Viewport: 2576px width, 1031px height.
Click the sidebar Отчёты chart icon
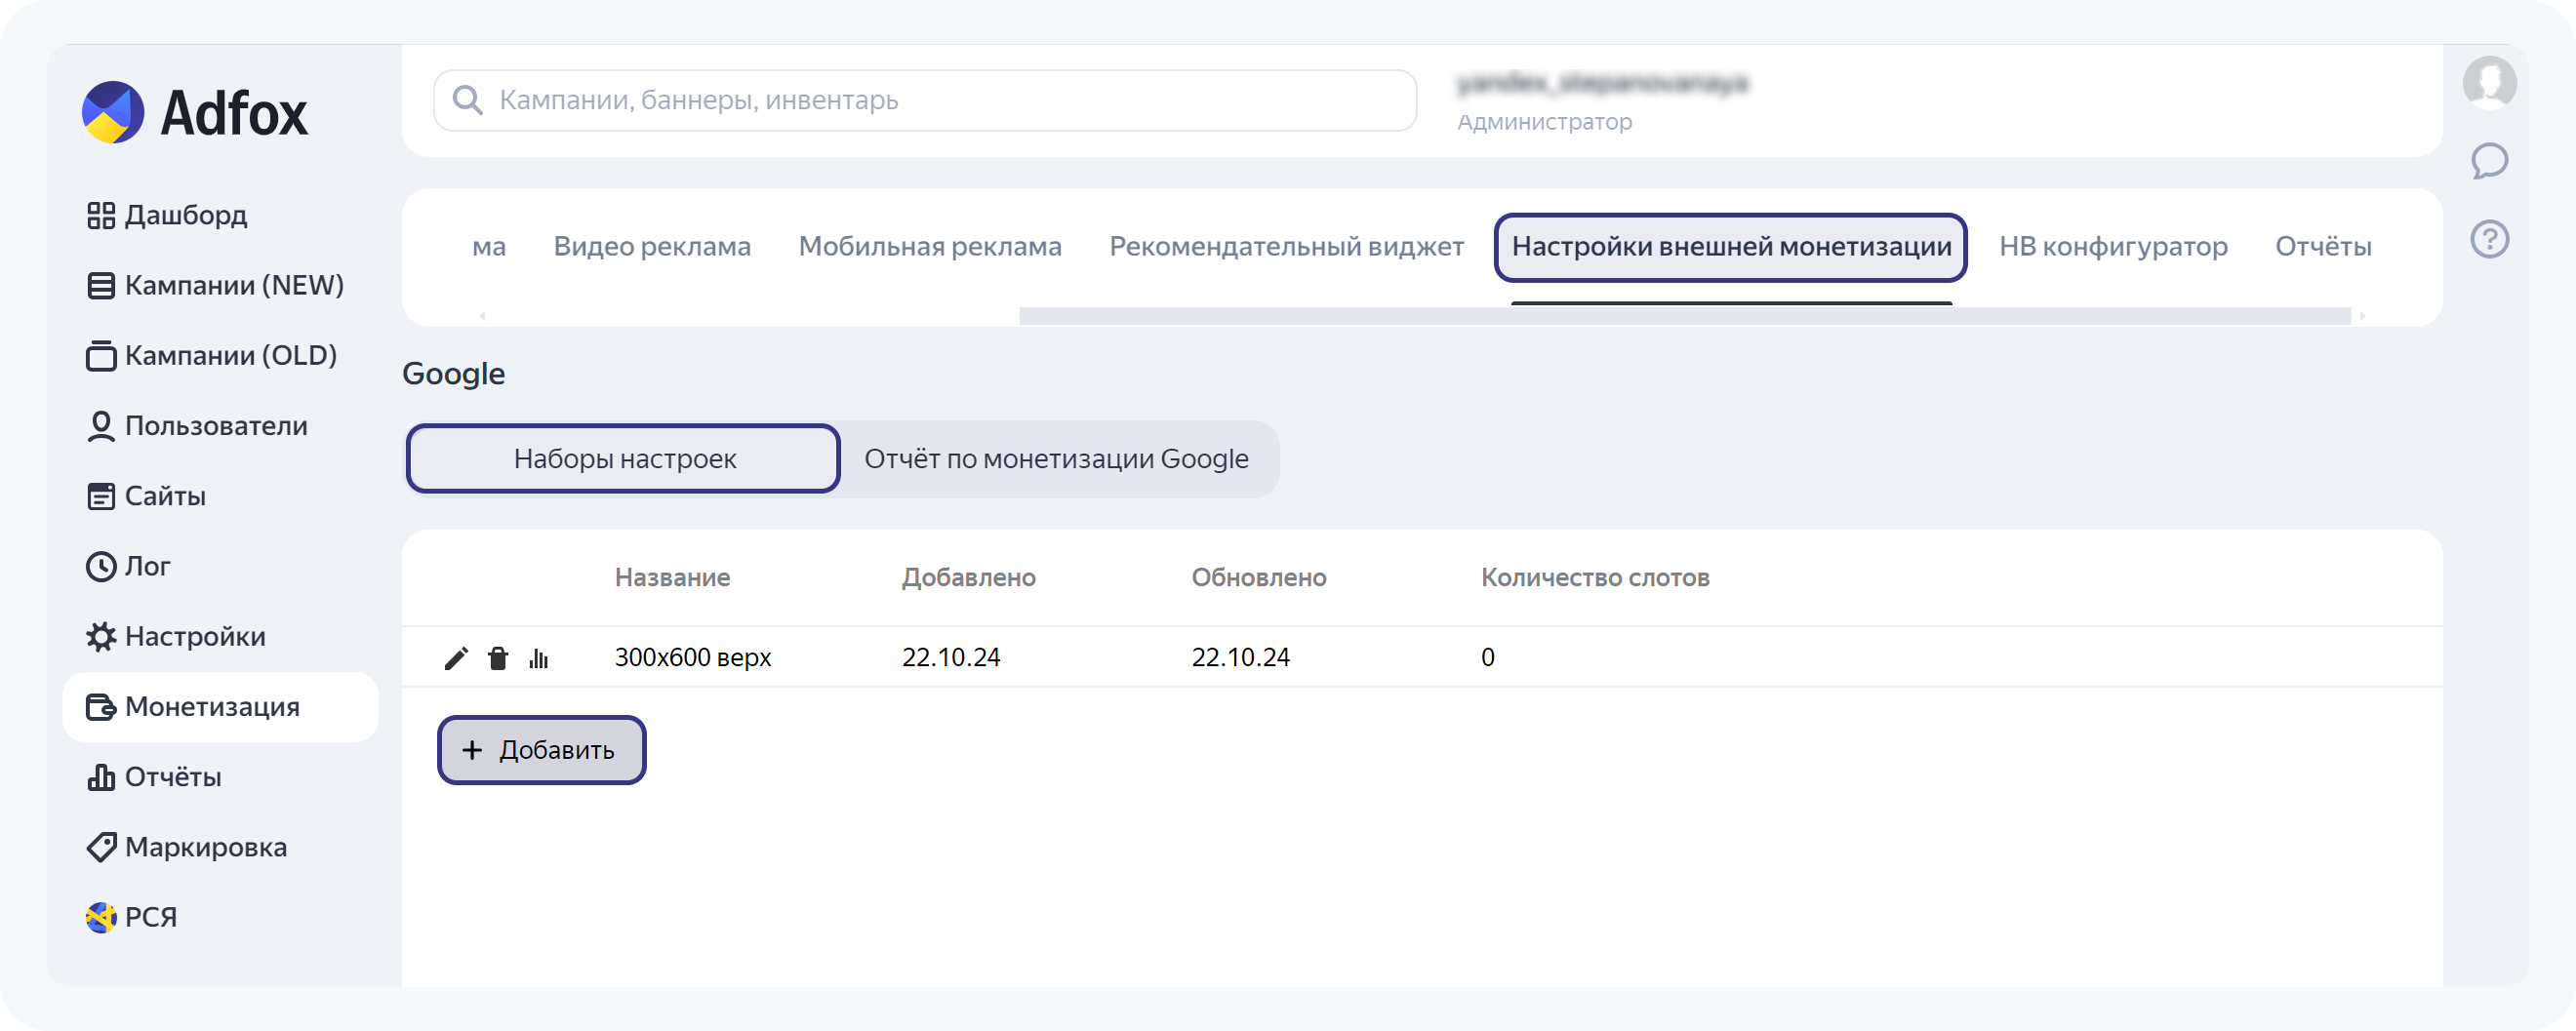pos(101,777)
